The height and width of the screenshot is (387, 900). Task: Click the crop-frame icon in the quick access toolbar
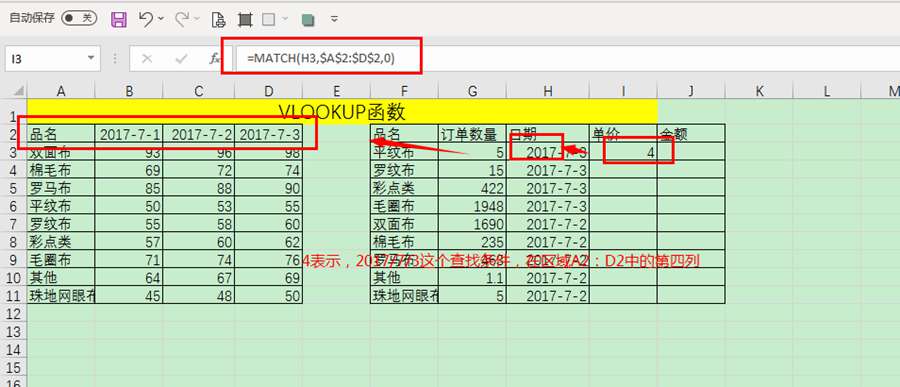(x=245, y=20)
